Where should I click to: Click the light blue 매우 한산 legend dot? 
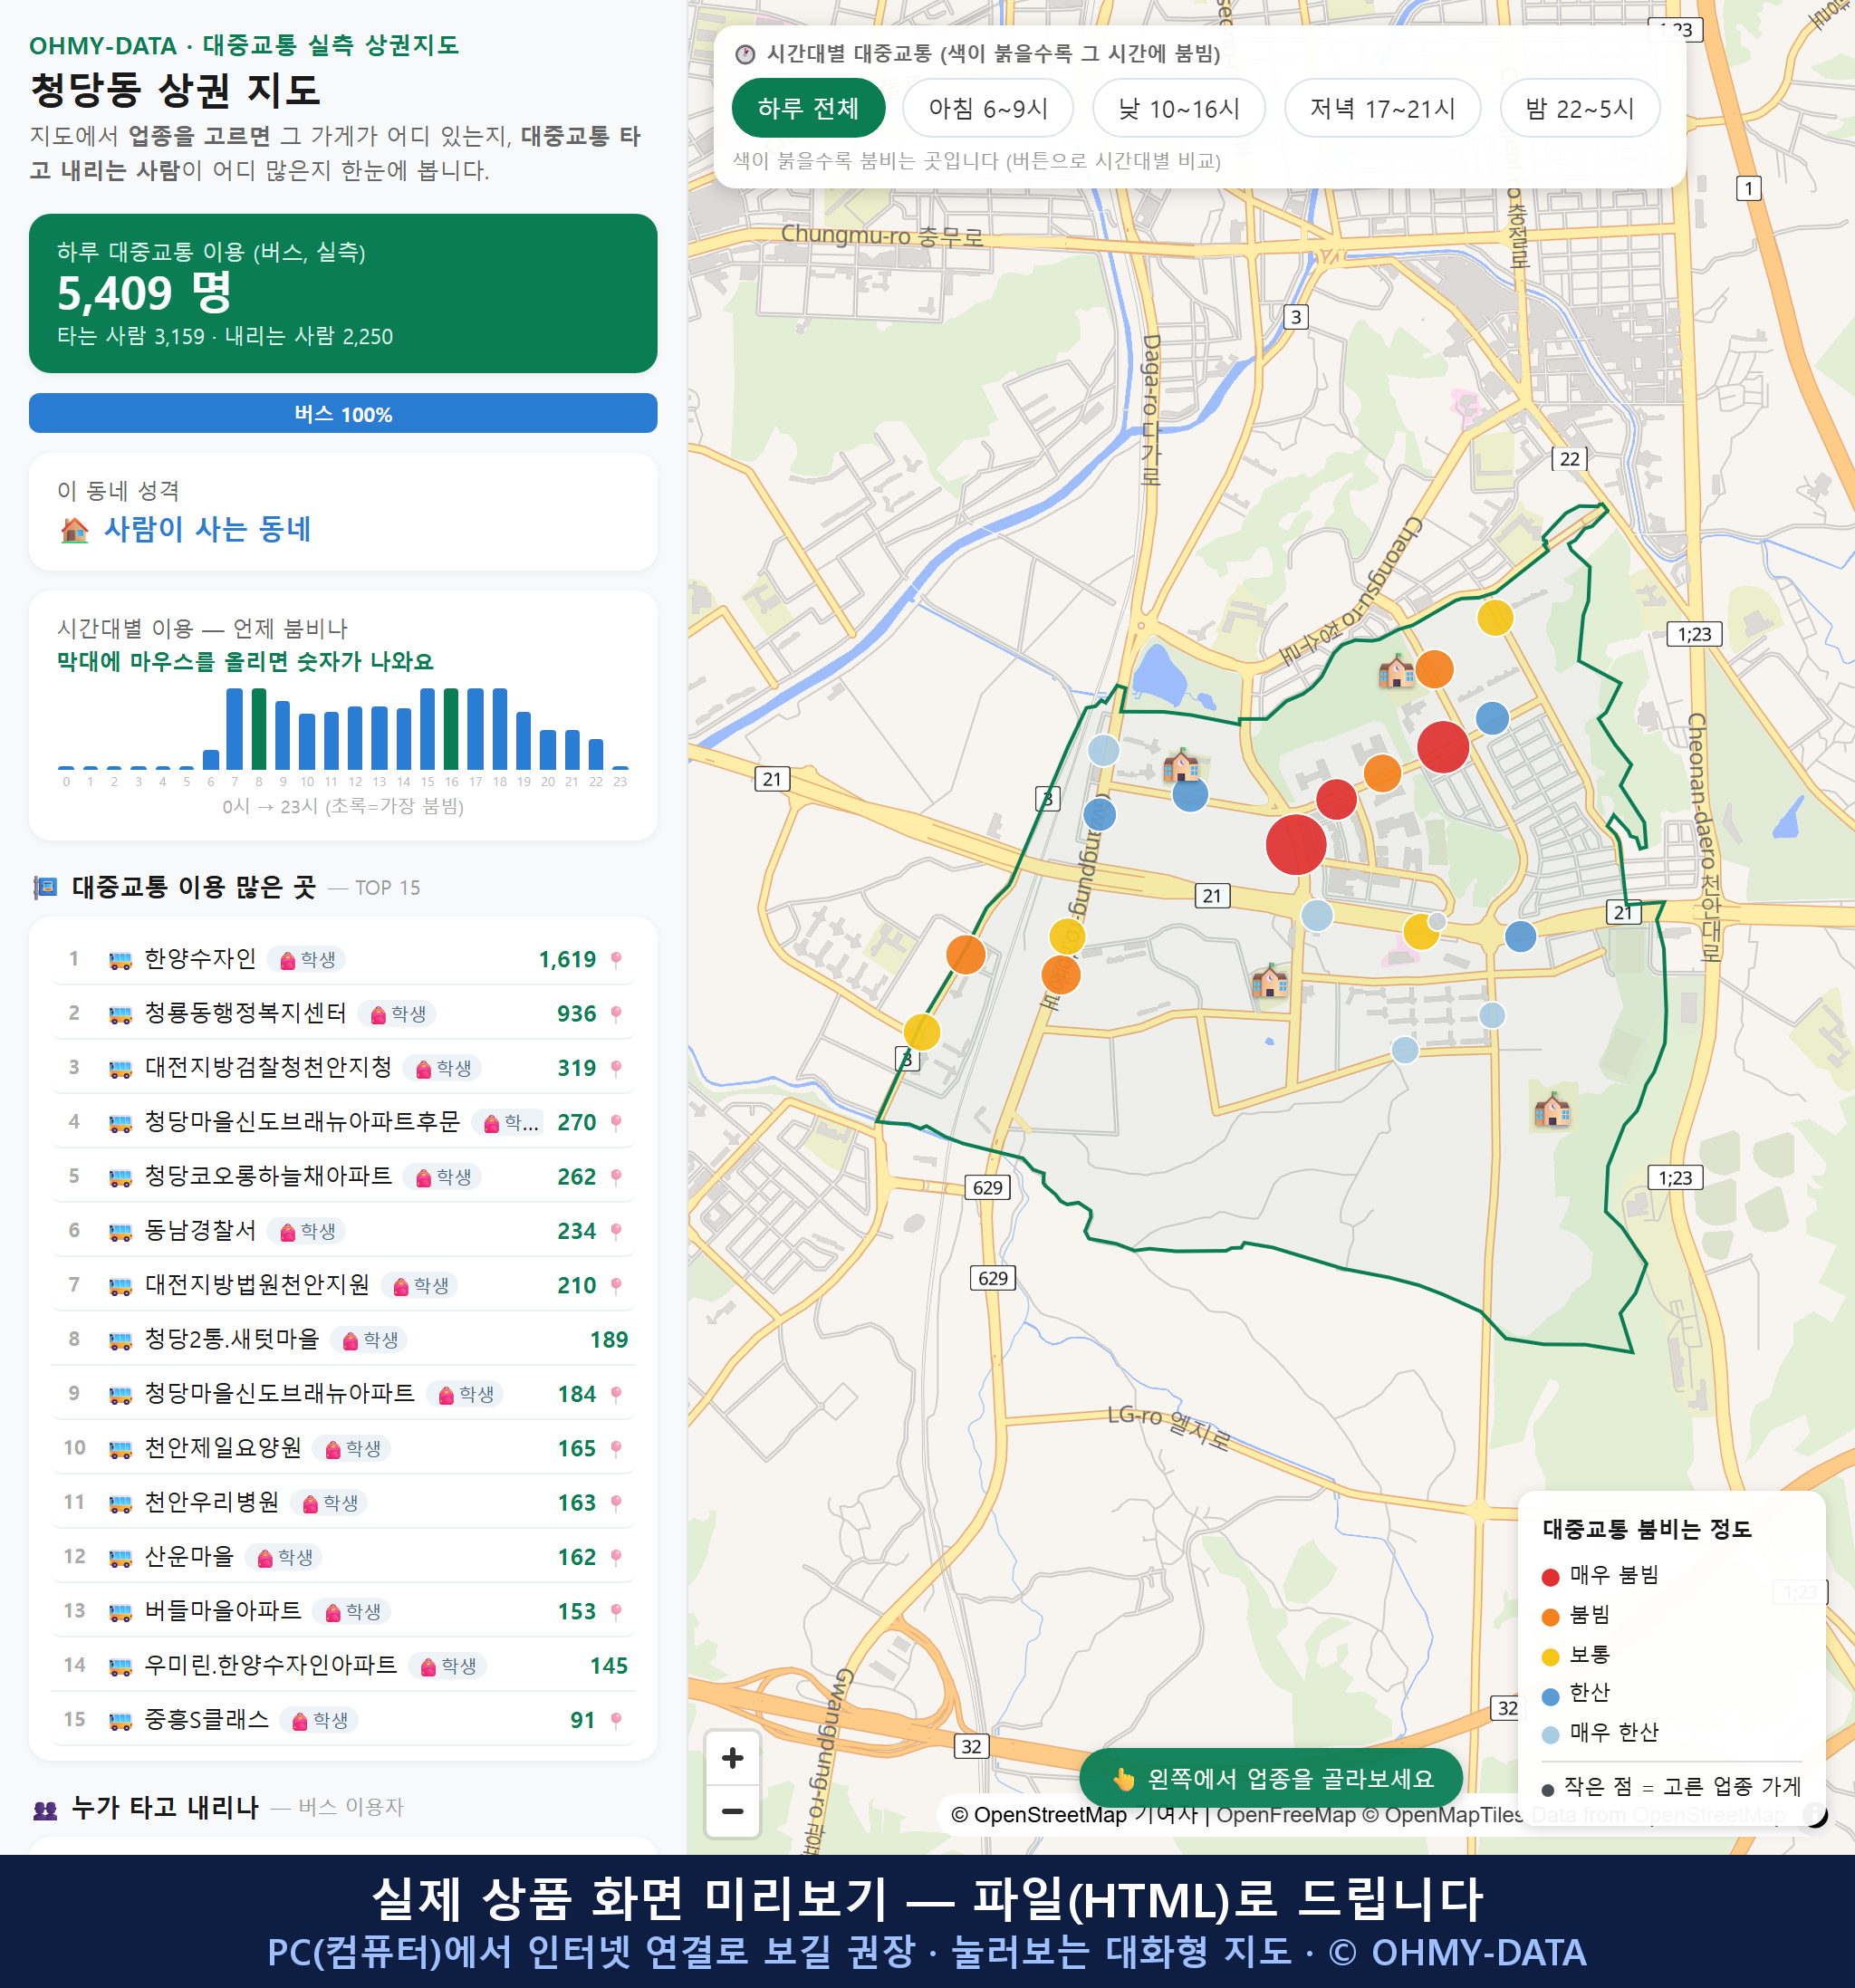coord(1551,1735)
